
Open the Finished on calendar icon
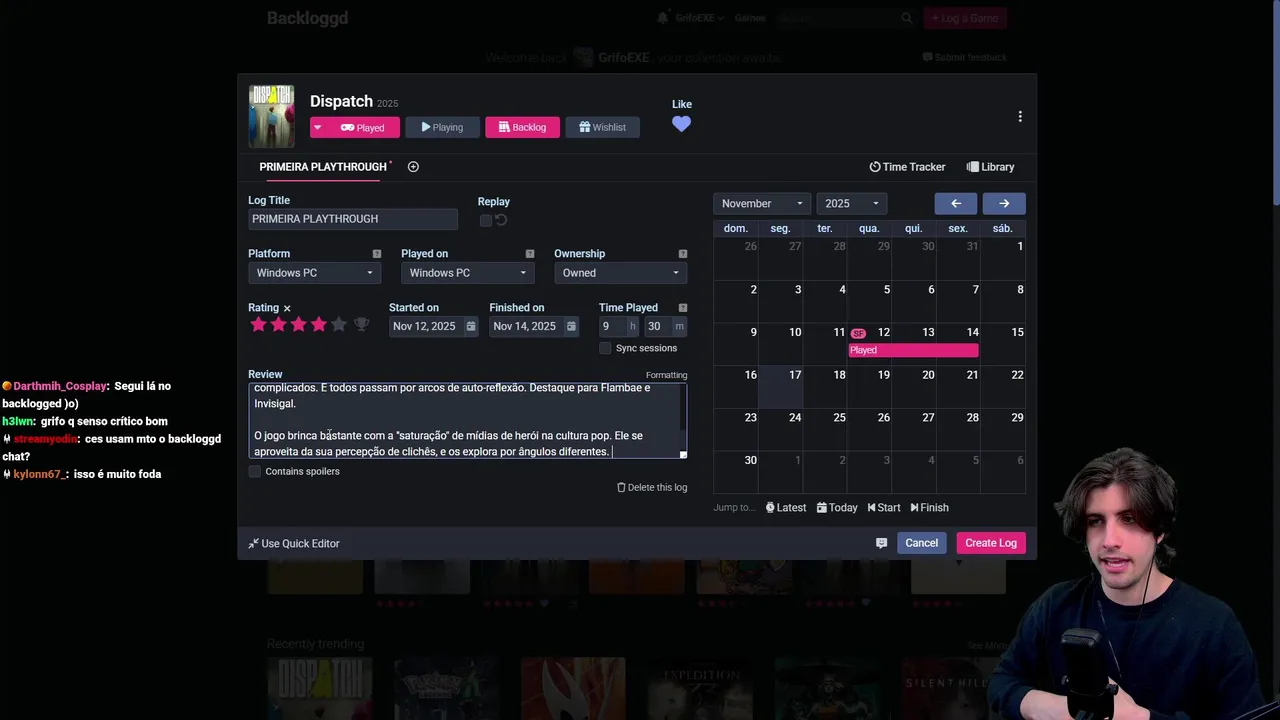[x=571, y=326]
